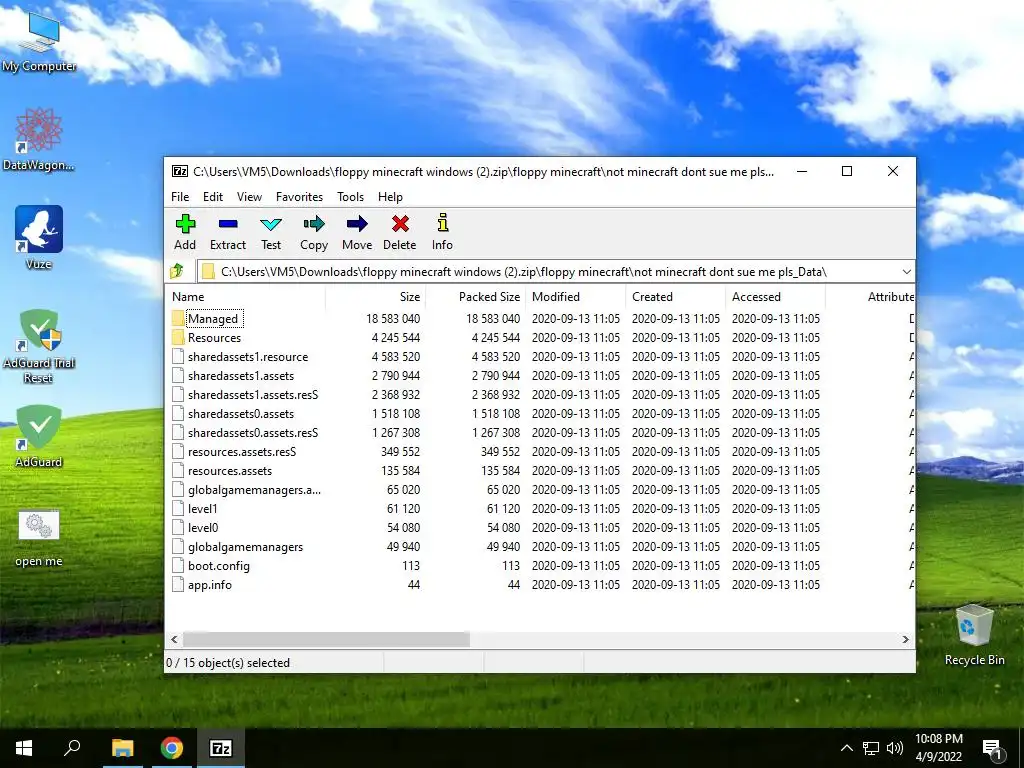Screen dimensions: 1024x768
Task: Open the Edit menu
Action: click(213, 197)
